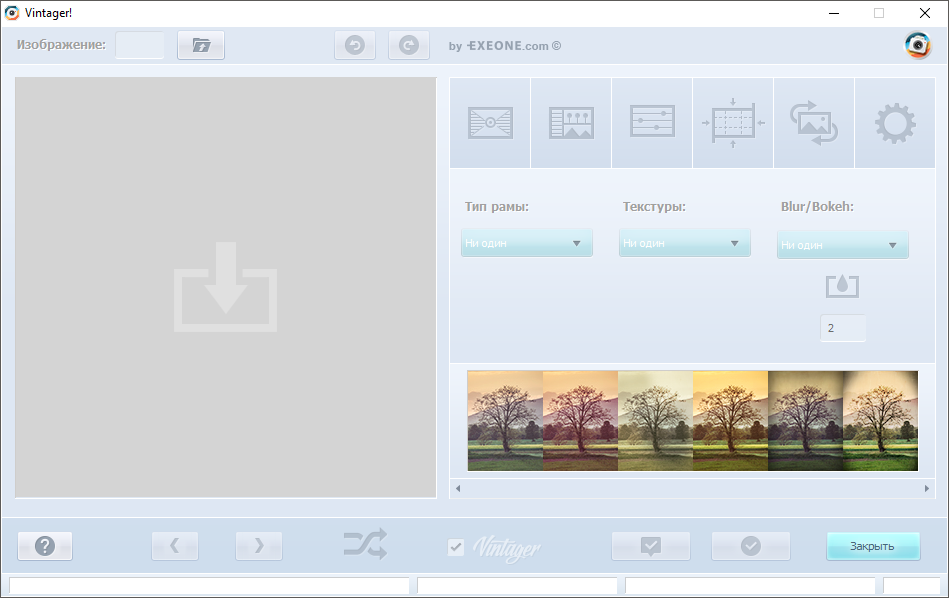Viewport: 949px width, 598px height.
Task: Expand the Текстуры dropdown
Action: click(685, 243)
